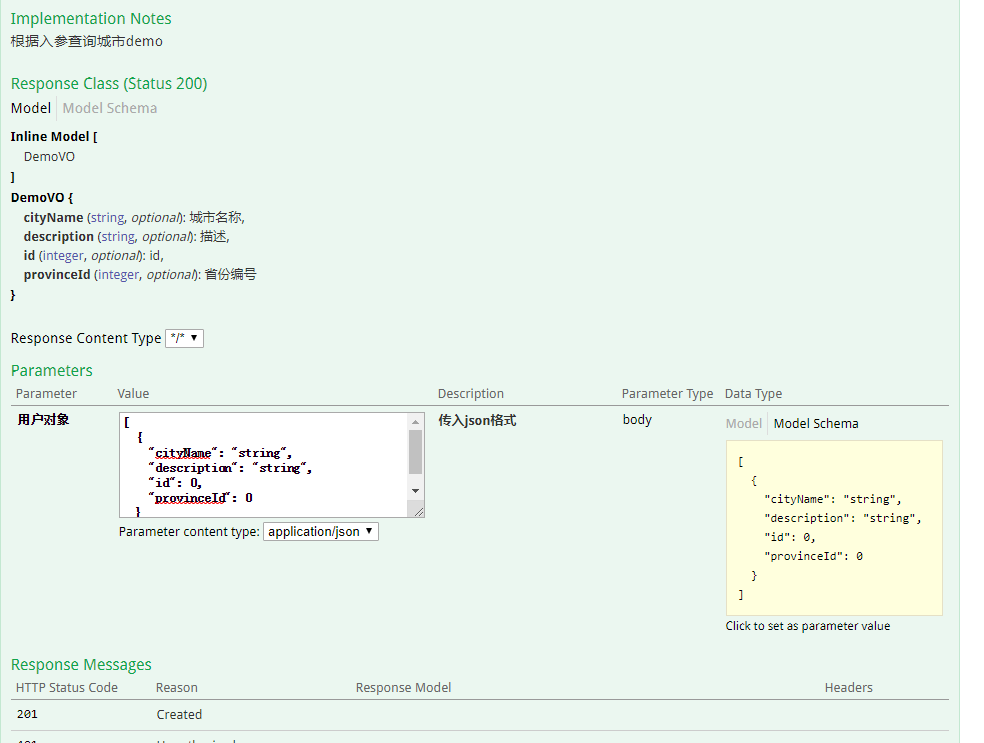Click inside the JSON body value textarea
The width and height of the screenshot is (984, 743).
263,465
